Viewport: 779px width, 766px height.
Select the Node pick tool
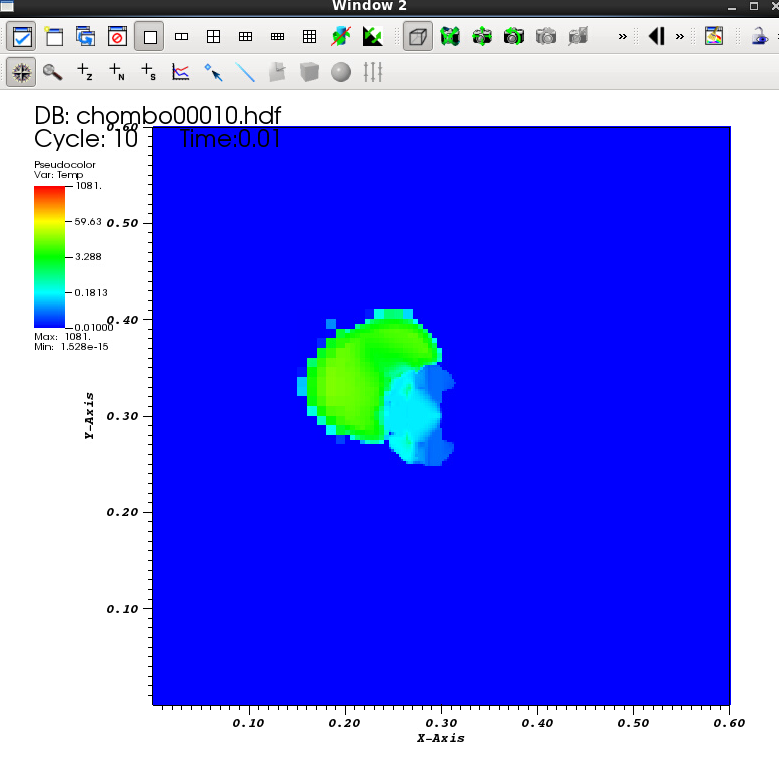116,72
